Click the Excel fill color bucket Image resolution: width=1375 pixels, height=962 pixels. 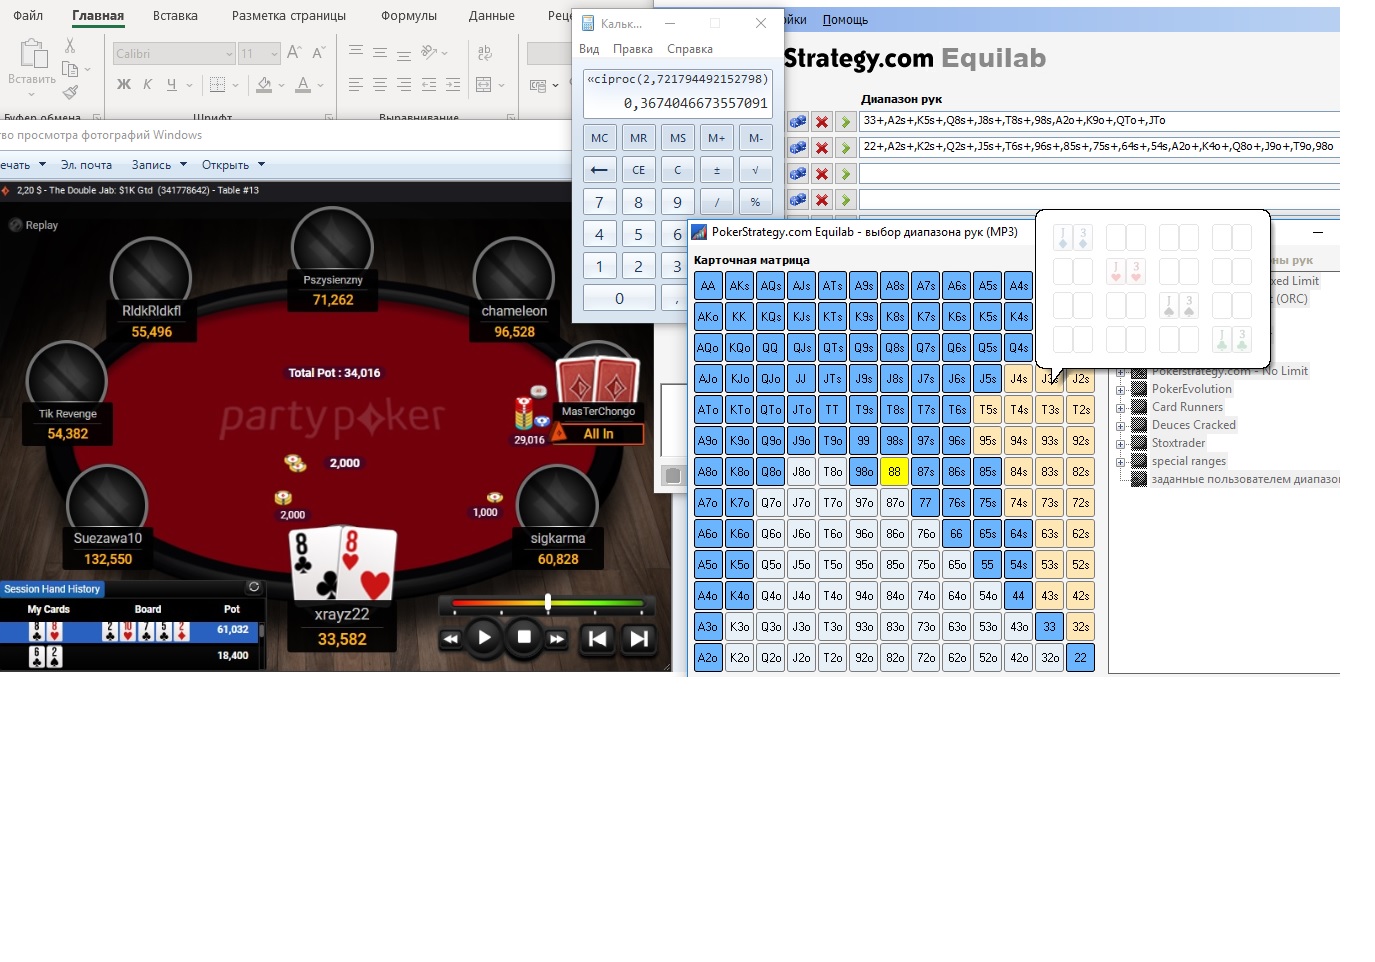coord(264,85)
